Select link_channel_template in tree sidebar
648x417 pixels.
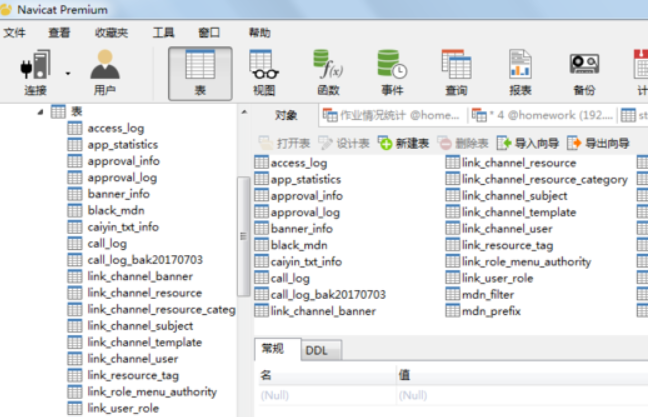click(x=145, y=342)
